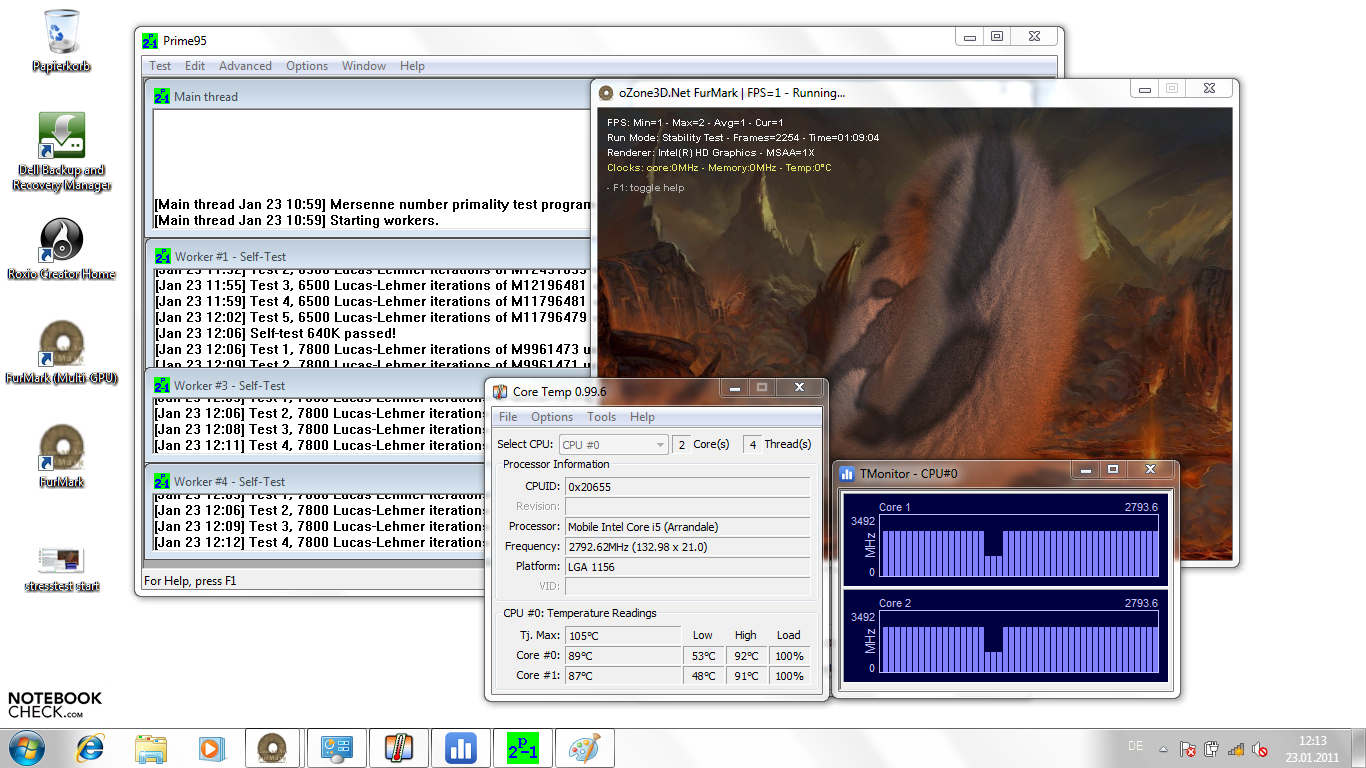Show hidden tray icons arrow
The width and height of the screenshot is (1366, 768).
pos(1162,749)
